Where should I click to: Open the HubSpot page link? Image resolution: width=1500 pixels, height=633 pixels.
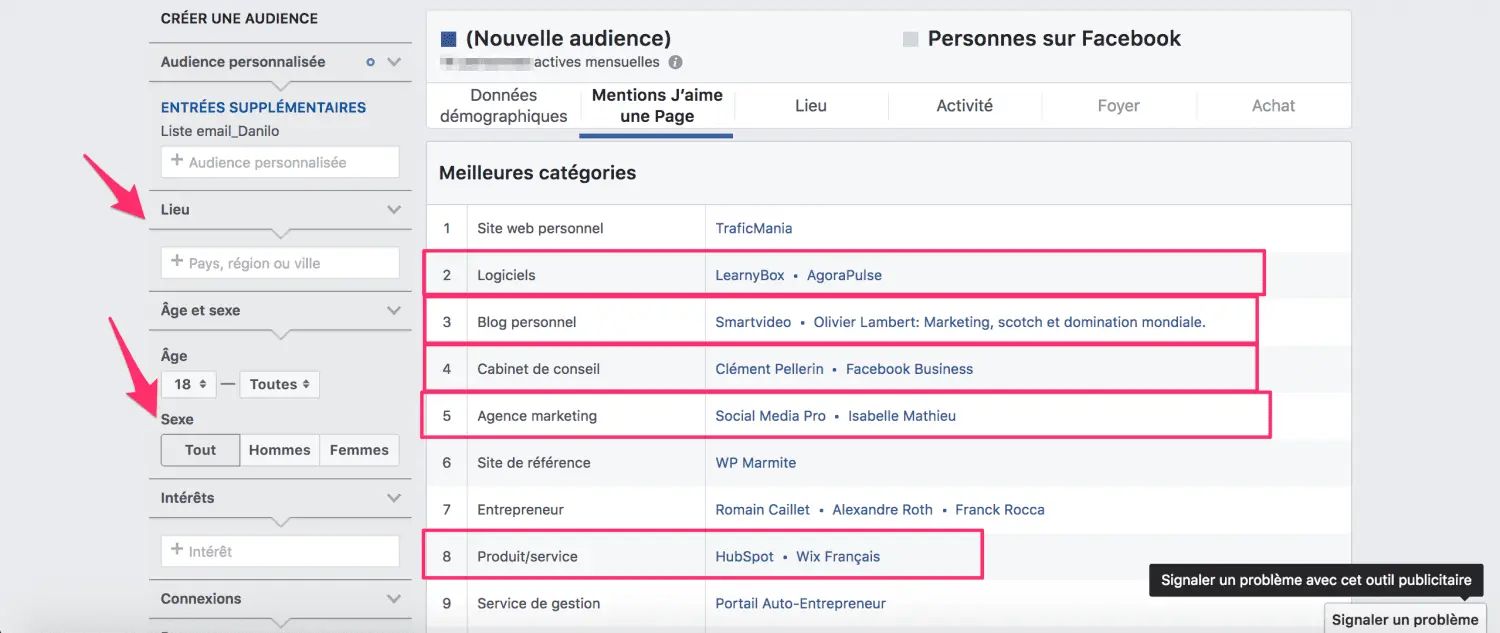pyautogui.click(x=745, y=557)
